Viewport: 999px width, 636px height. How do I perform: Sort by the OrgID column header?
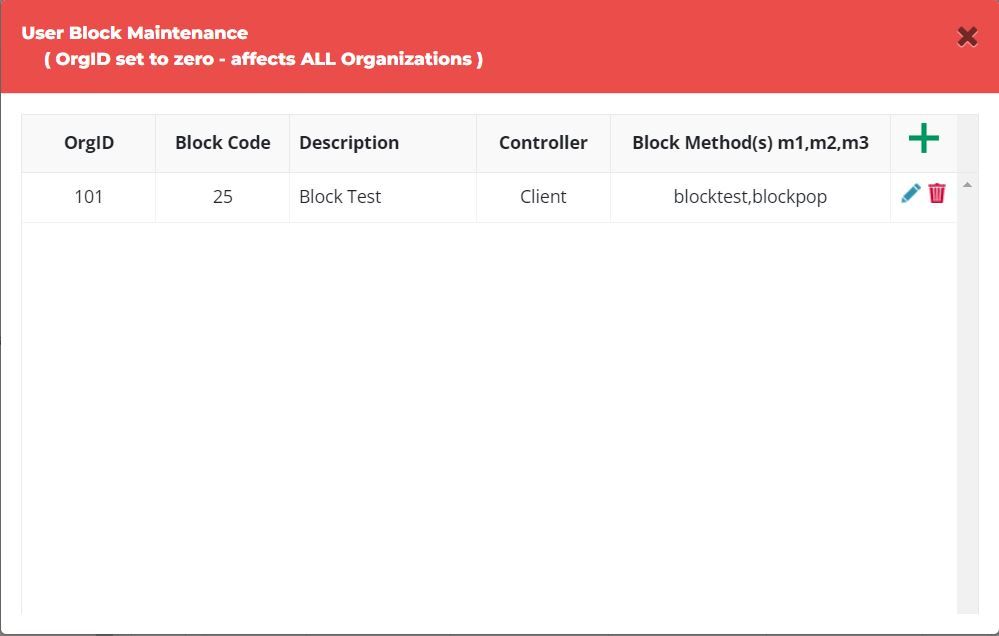pos(89,143)
